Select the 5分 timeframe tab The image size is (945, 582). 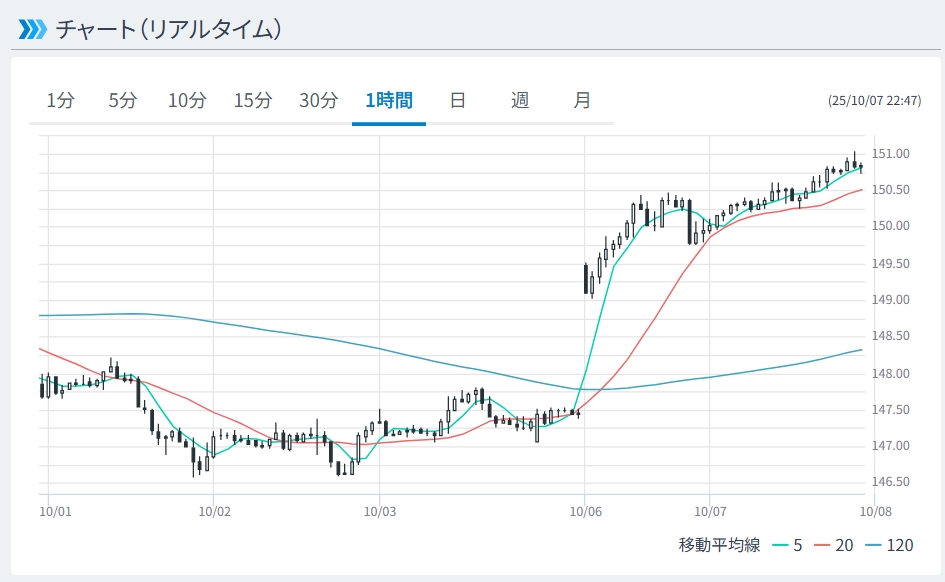tap(122, 100)
